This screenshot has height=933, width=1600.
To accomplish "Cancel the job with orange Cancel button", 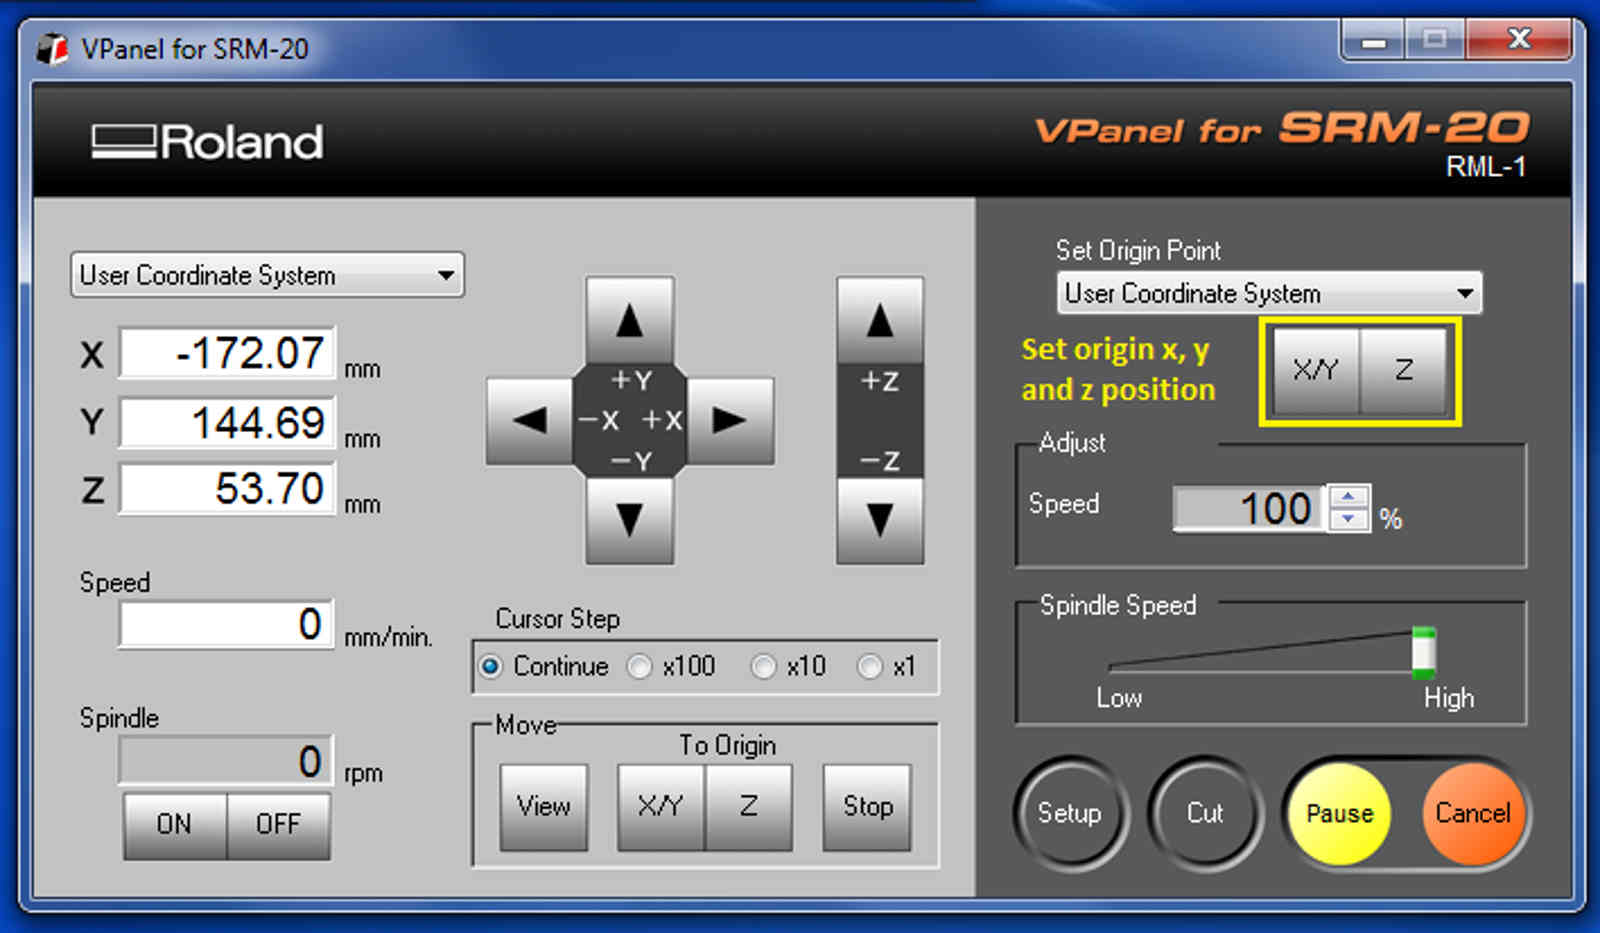I will coord(1473,813).
